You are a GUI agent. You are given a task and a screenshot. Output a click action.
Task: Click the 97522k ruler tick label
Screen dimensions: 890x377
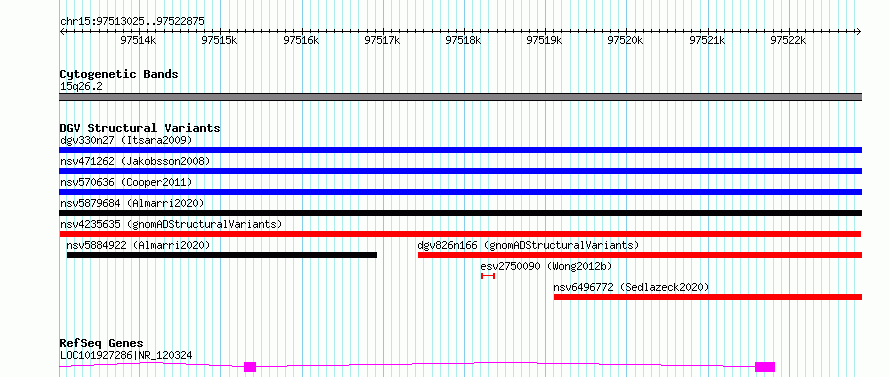(788, 40)
